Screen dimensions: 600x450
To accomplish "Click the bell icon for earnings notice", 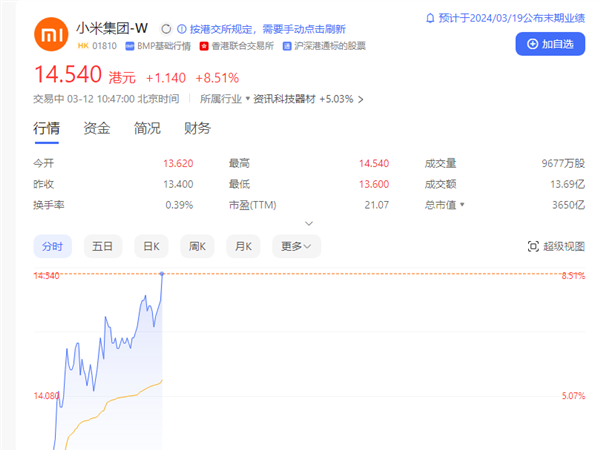I will coord(430,18).
